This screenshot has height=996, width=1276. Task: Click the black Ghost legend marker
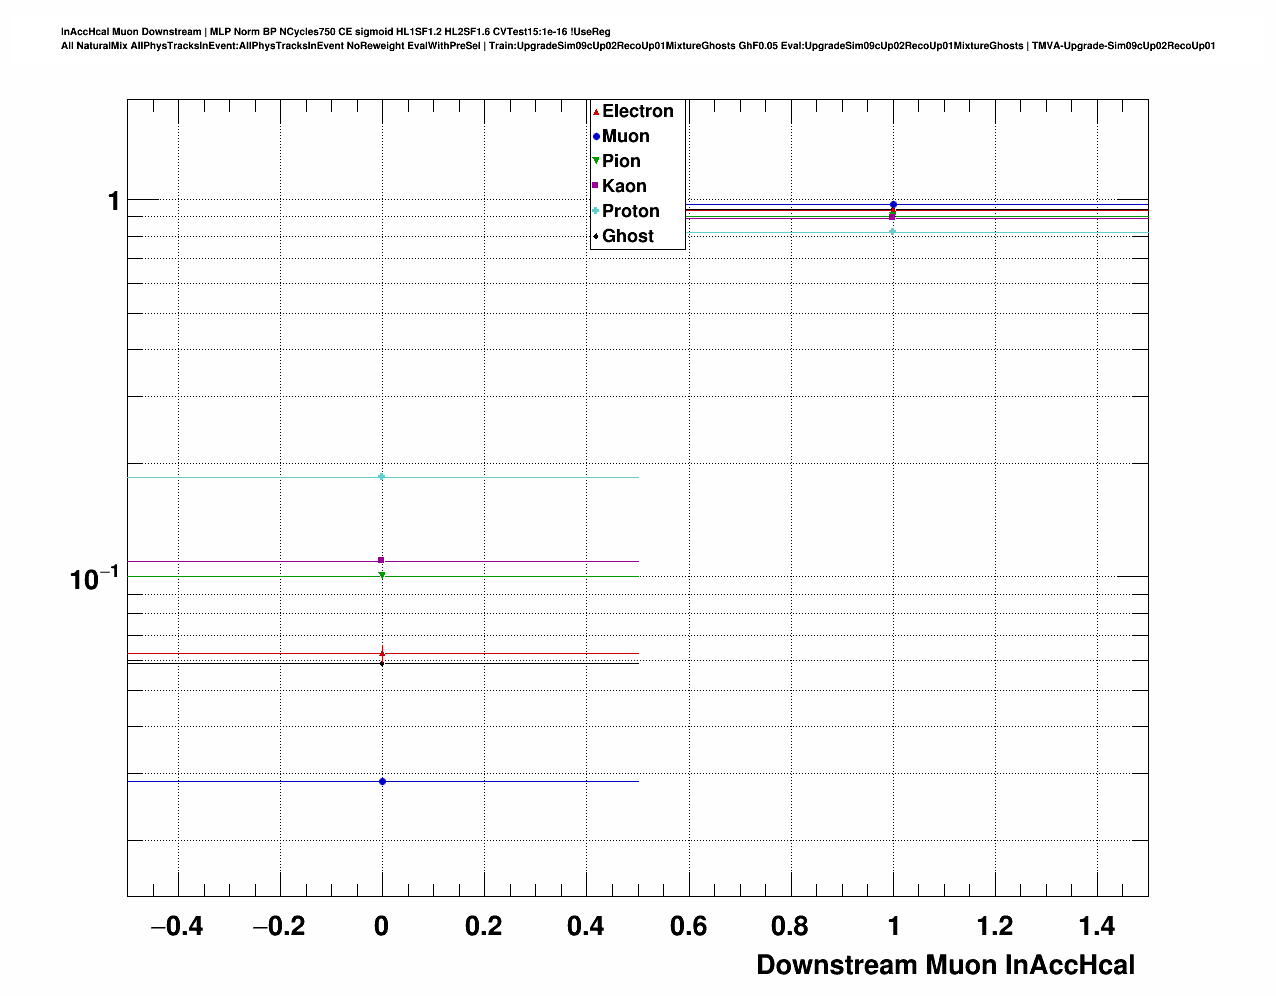tap(596, 236)
